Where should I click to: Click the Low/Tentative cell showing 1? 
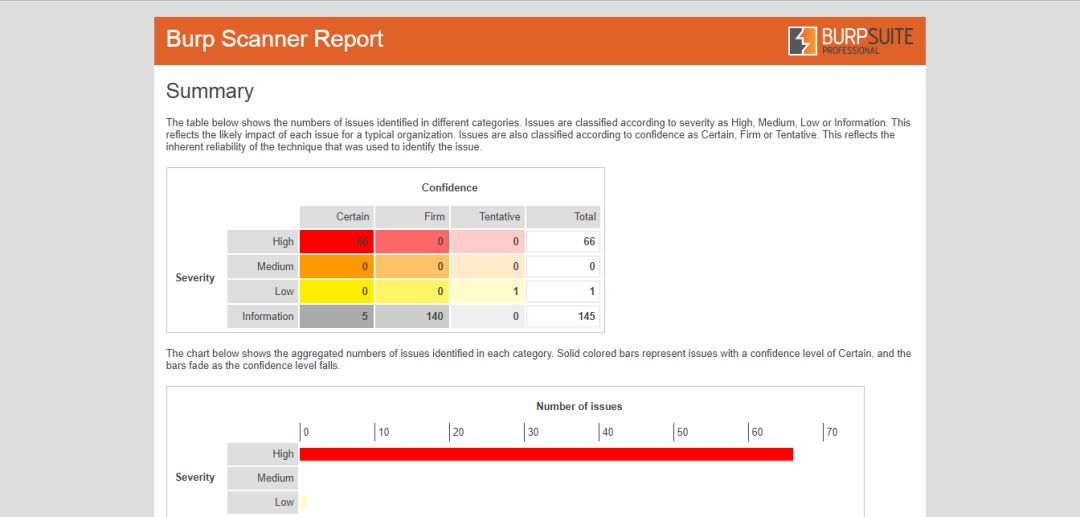[488, 291]
